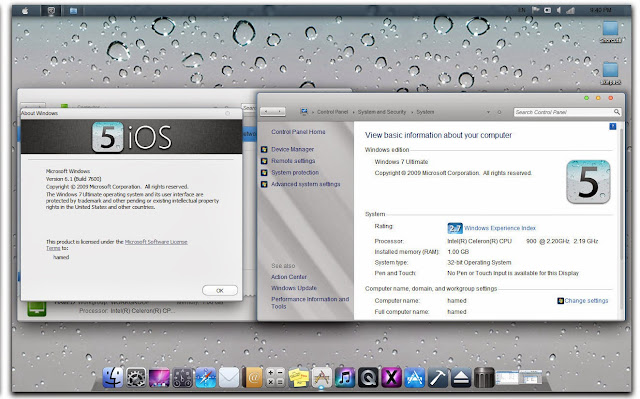Open System protection link
The width and height of the screenshot is (640, 399).
[295, 173]
